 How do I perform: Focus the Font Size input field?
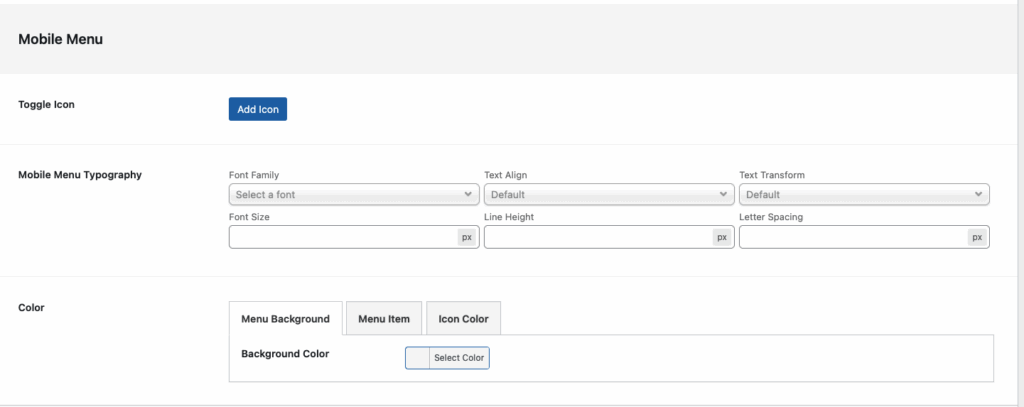click(342, 237)
